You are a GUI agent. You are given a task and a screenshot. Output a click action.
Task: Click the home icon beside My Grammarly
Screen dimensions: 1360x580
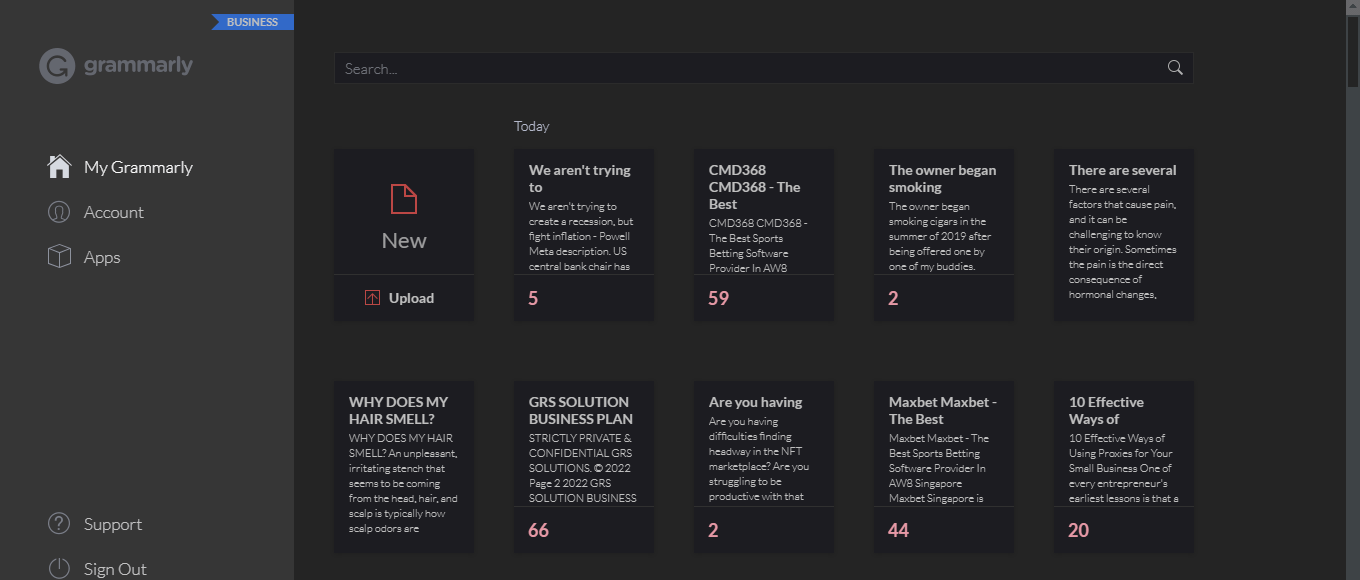click(x=59, y=167)
